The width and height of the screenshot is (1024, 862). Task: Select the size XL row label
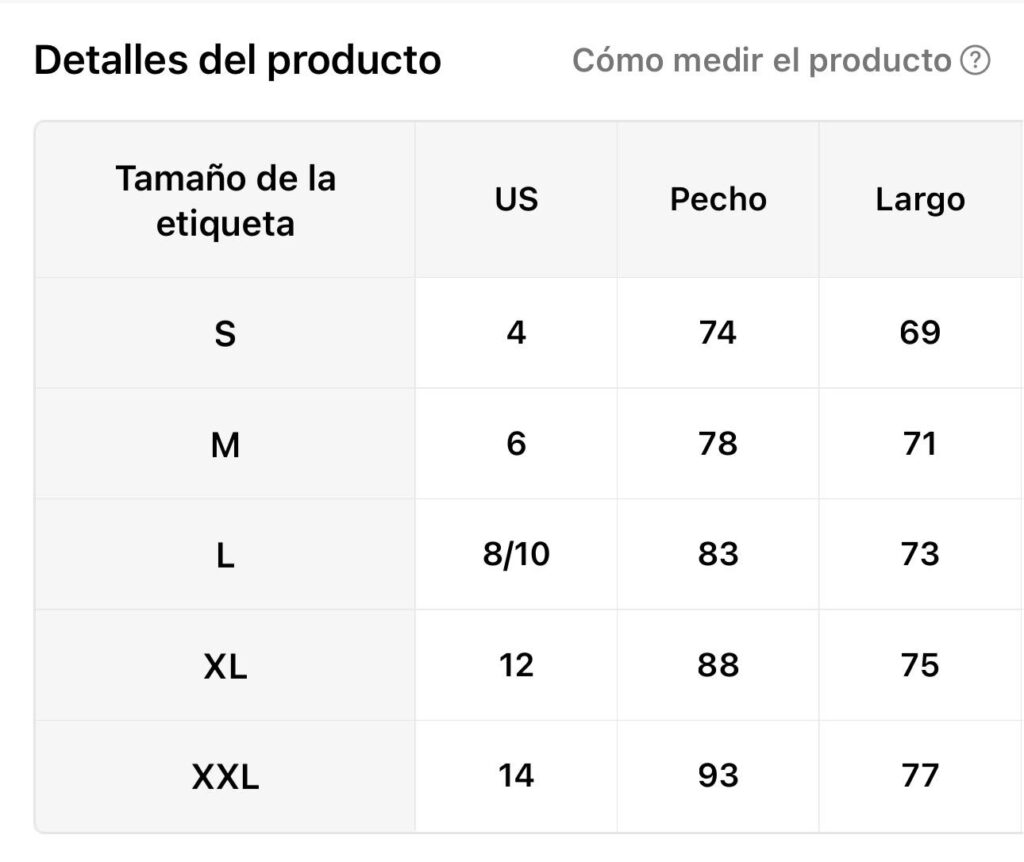point(225,665)
